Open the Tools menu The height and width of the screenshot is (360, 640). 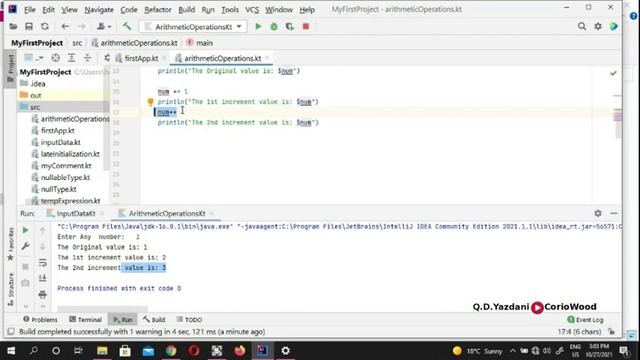coord(230,9)
